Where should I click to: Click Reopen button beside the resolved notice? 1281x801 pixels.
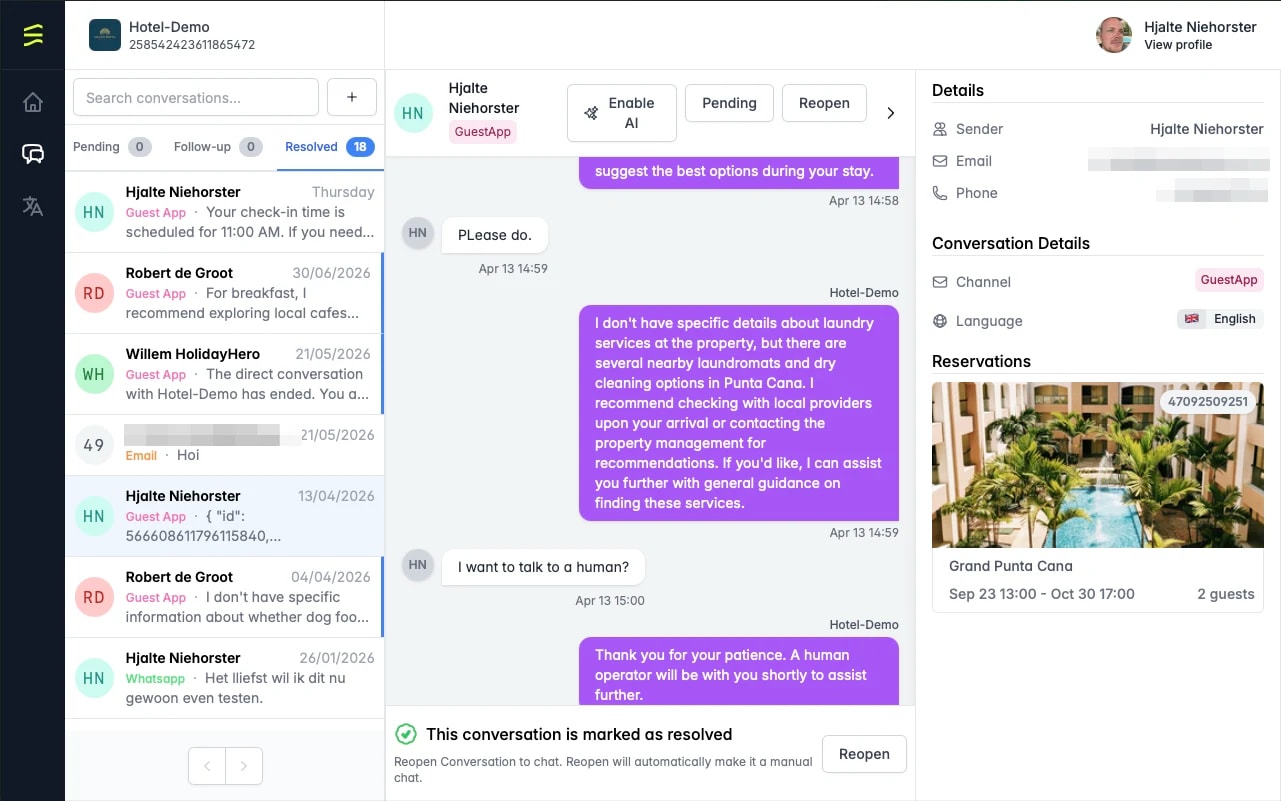point(864,754)
